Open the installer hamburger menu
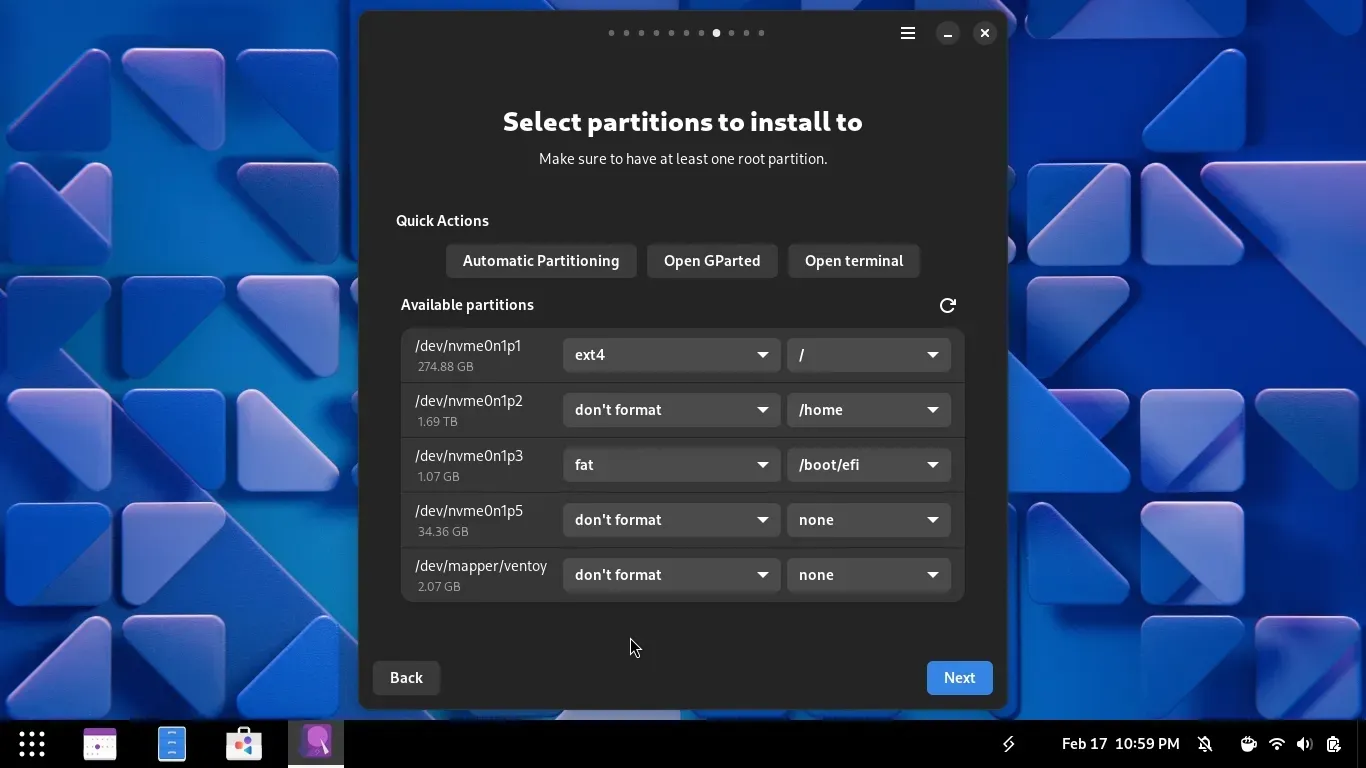The width and height of the screenshot is (1366, 768). 908,33
